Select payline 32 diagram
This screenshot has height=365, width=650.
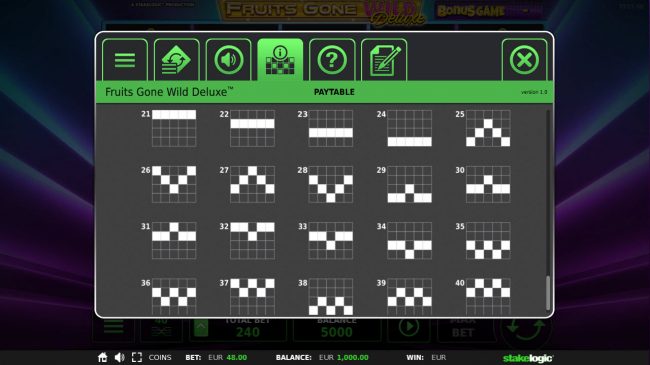coord(252,241)
